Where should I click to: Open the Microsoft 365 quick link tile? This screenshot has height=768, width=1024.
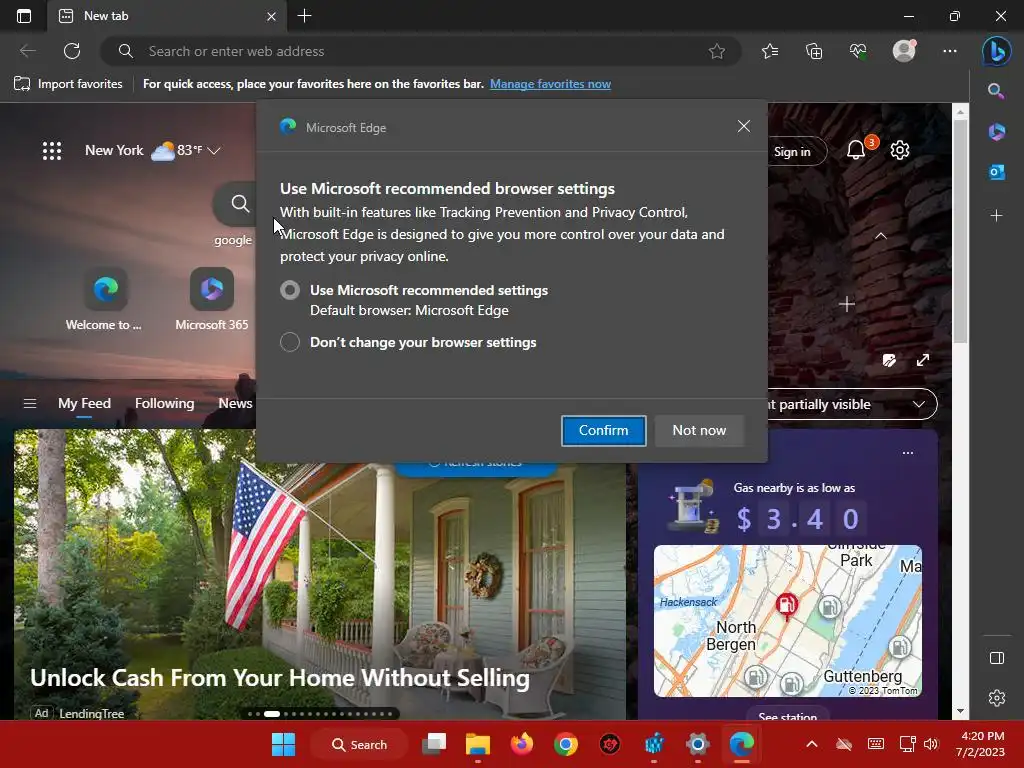[212, 299]
